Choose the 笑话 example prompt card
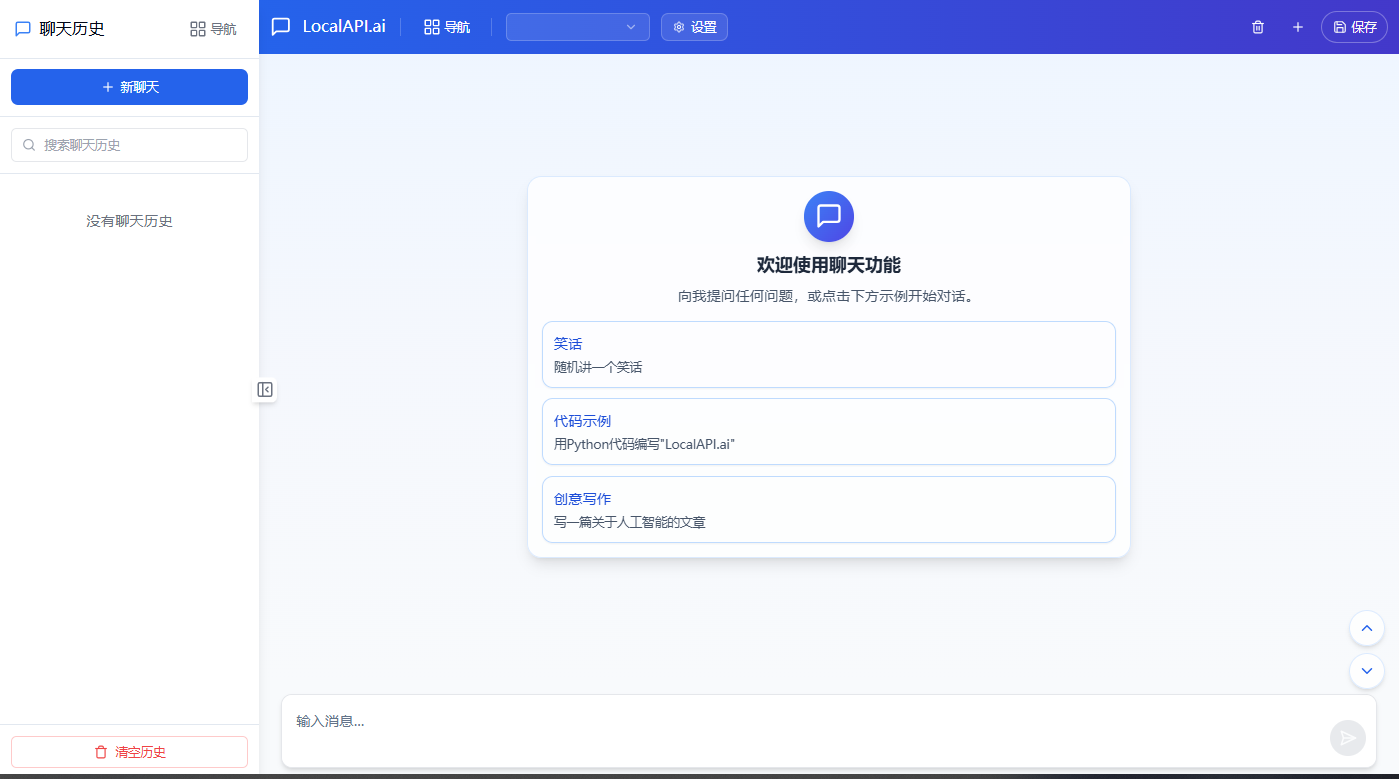This screenshot has width=1399, height=779. click(828, 354)
